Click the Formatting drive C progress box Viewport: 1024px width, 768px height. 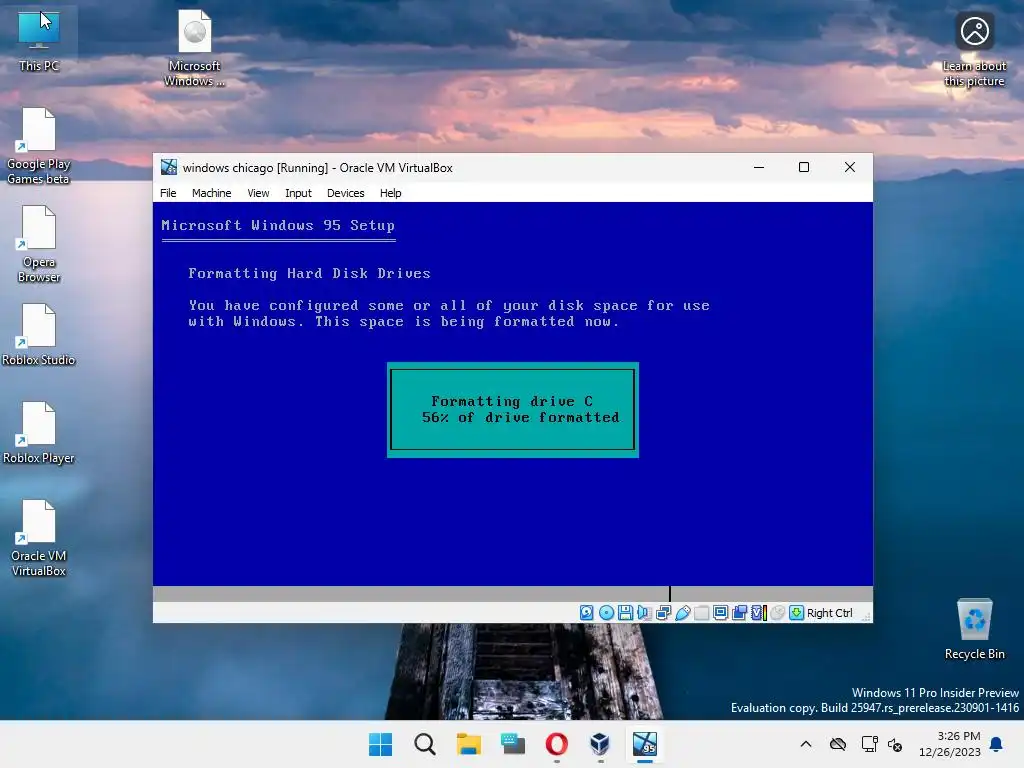pos(513,409)
